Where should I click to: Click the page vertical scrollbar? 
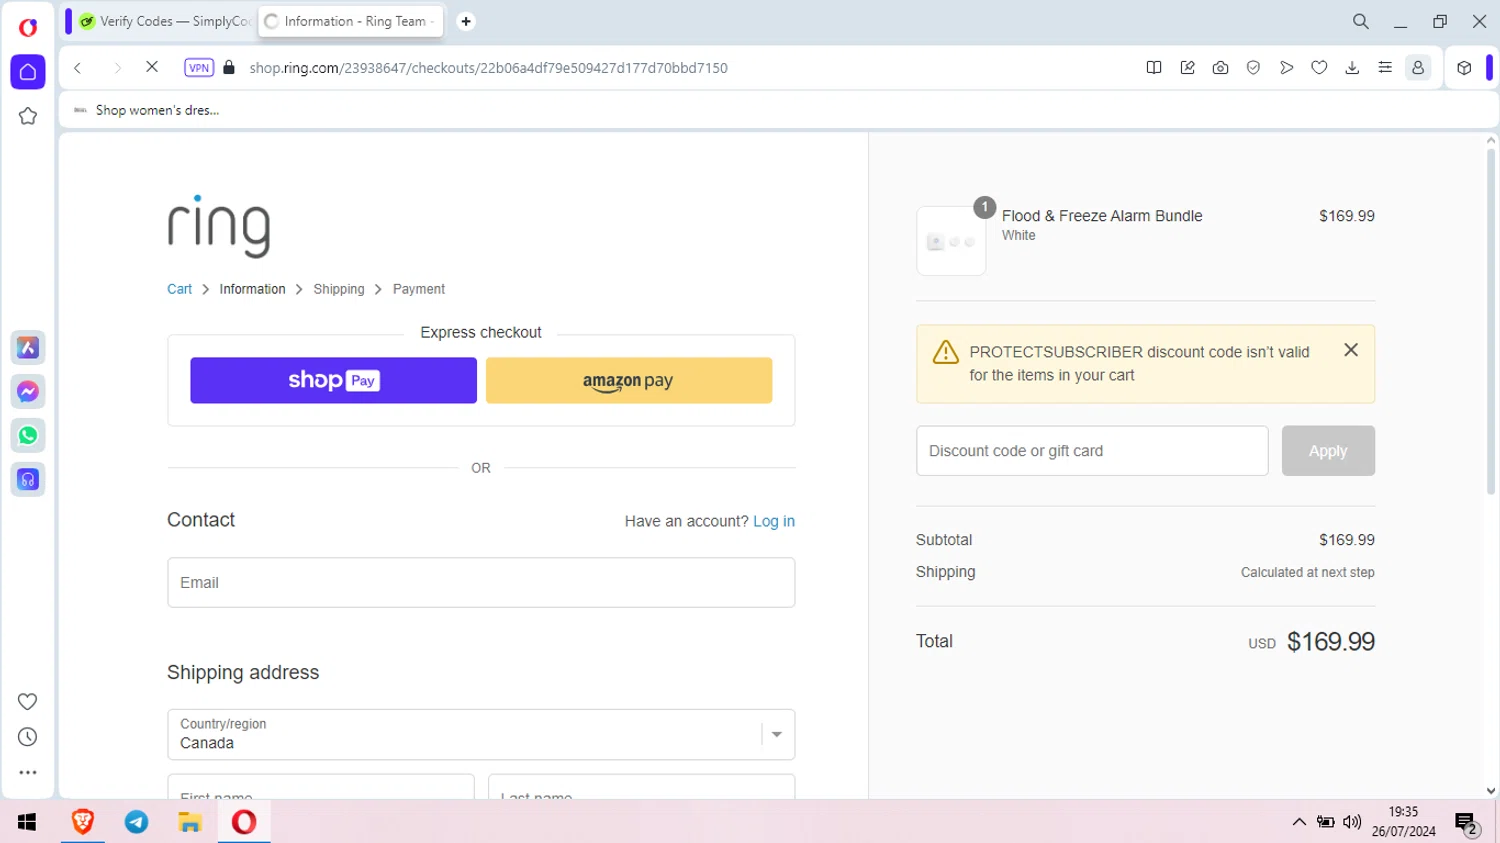[x=1491, y=320]
